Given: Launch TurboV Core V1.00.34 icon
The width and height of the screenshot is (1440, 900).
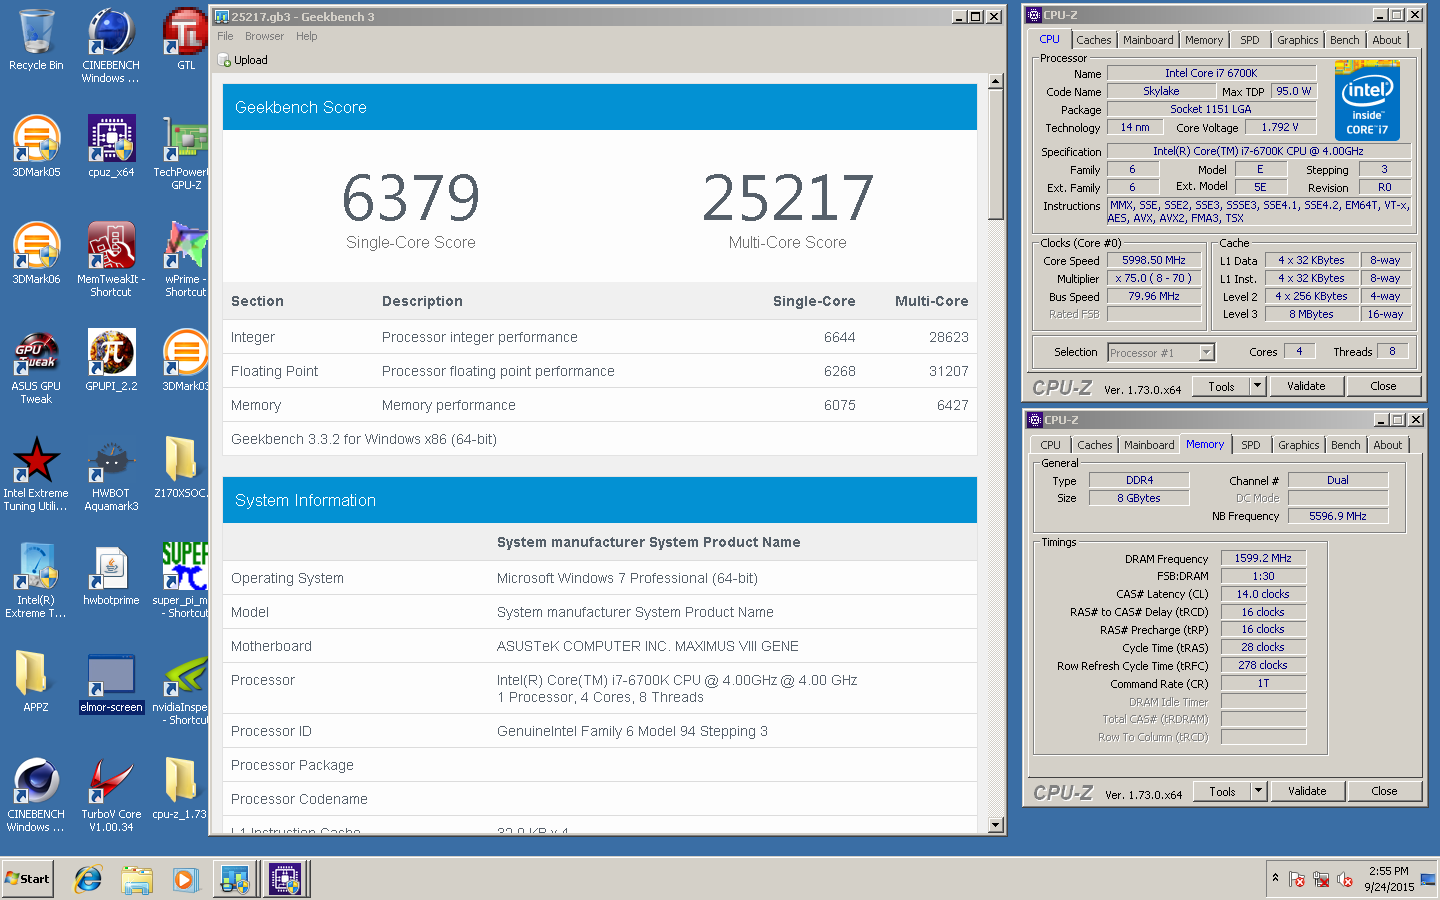Looking at the screenshot, I should (111, 795).
